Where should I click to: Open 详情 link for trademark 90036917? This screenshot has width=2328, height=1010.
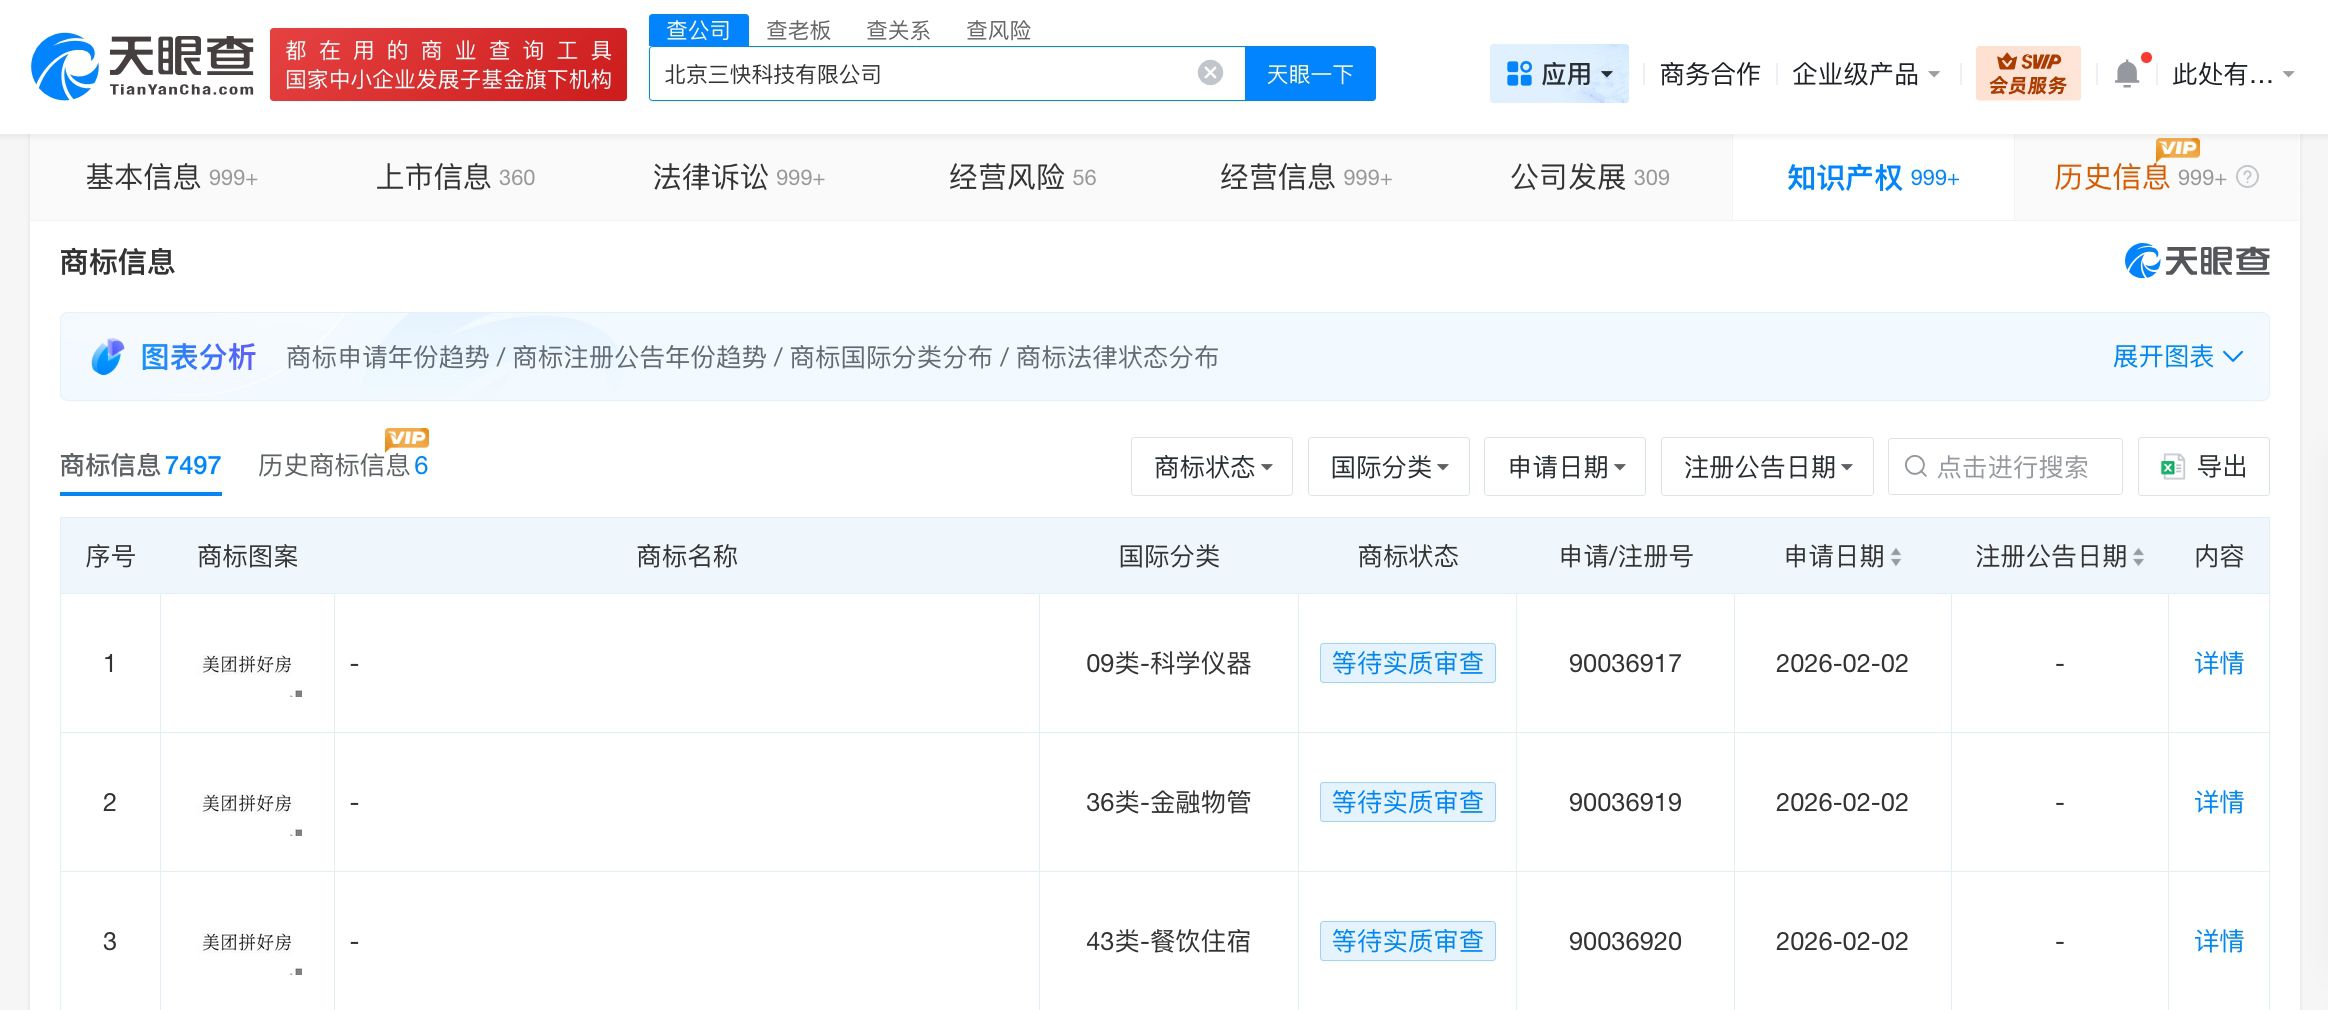click(x=2218, y=663)
